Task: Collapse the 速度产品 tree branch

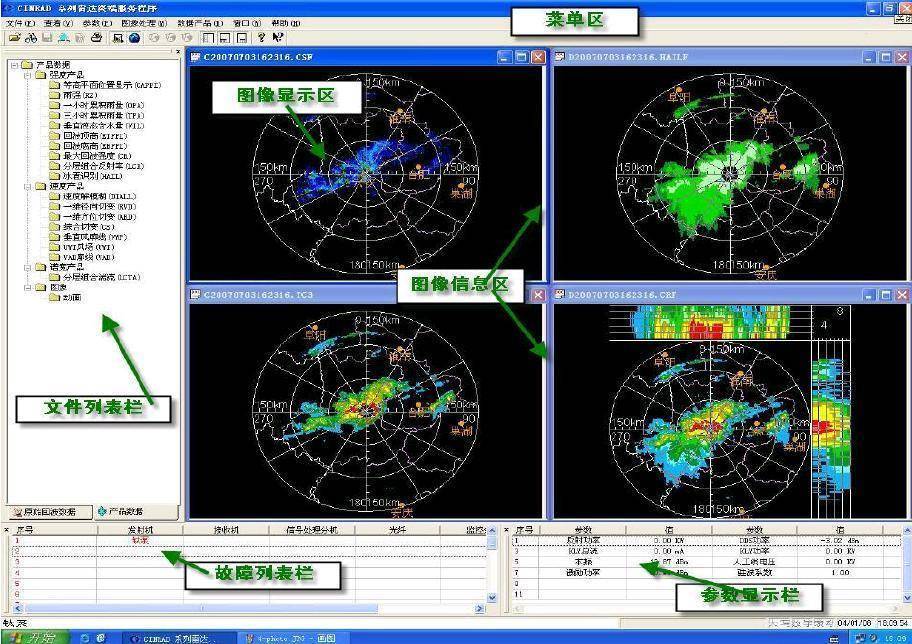Action: (x=27, y=186)
